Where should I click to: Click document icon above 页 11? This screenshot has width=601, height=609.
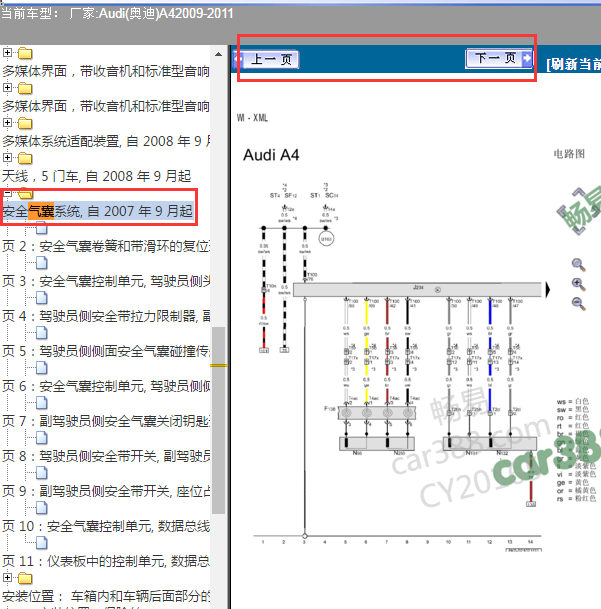(42, 543)
